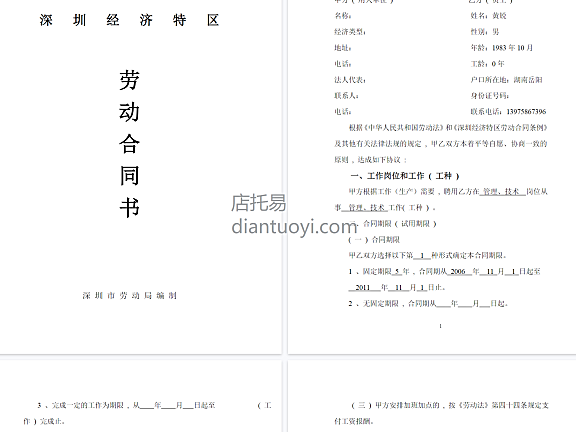Open the cover page thumbnail
Screen dimensions: 576x432
(141, 177)
